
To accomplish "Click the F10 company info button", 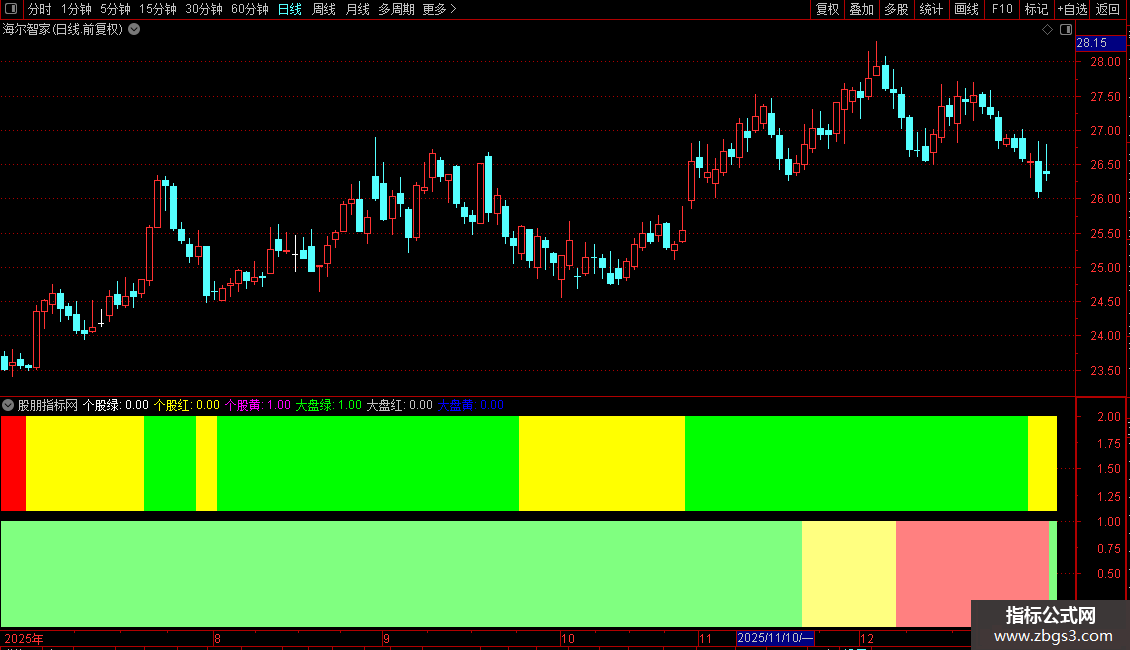I will [x=1002, y=9].
